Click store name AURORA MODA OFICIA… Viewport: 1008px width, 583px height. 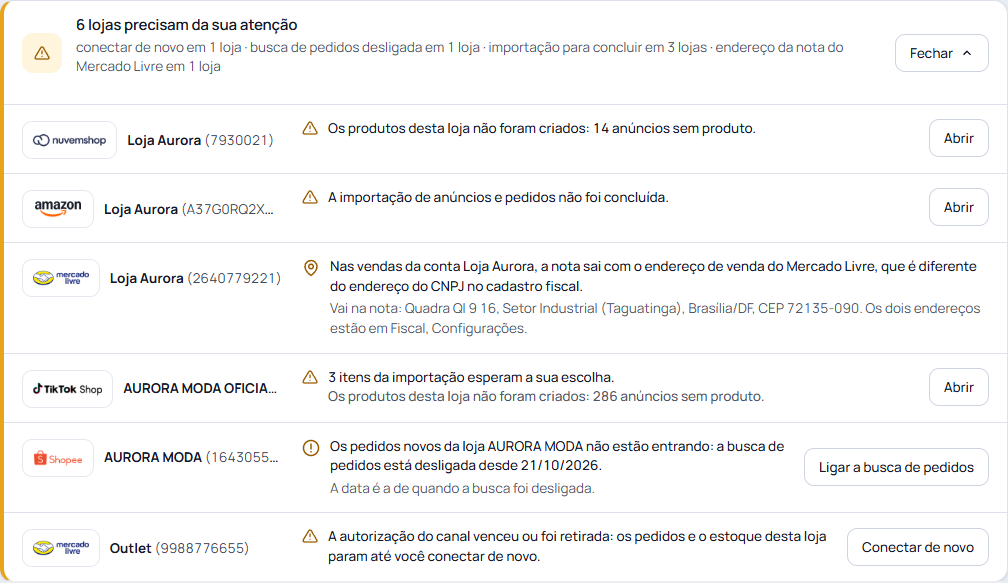tap(200, 388)
